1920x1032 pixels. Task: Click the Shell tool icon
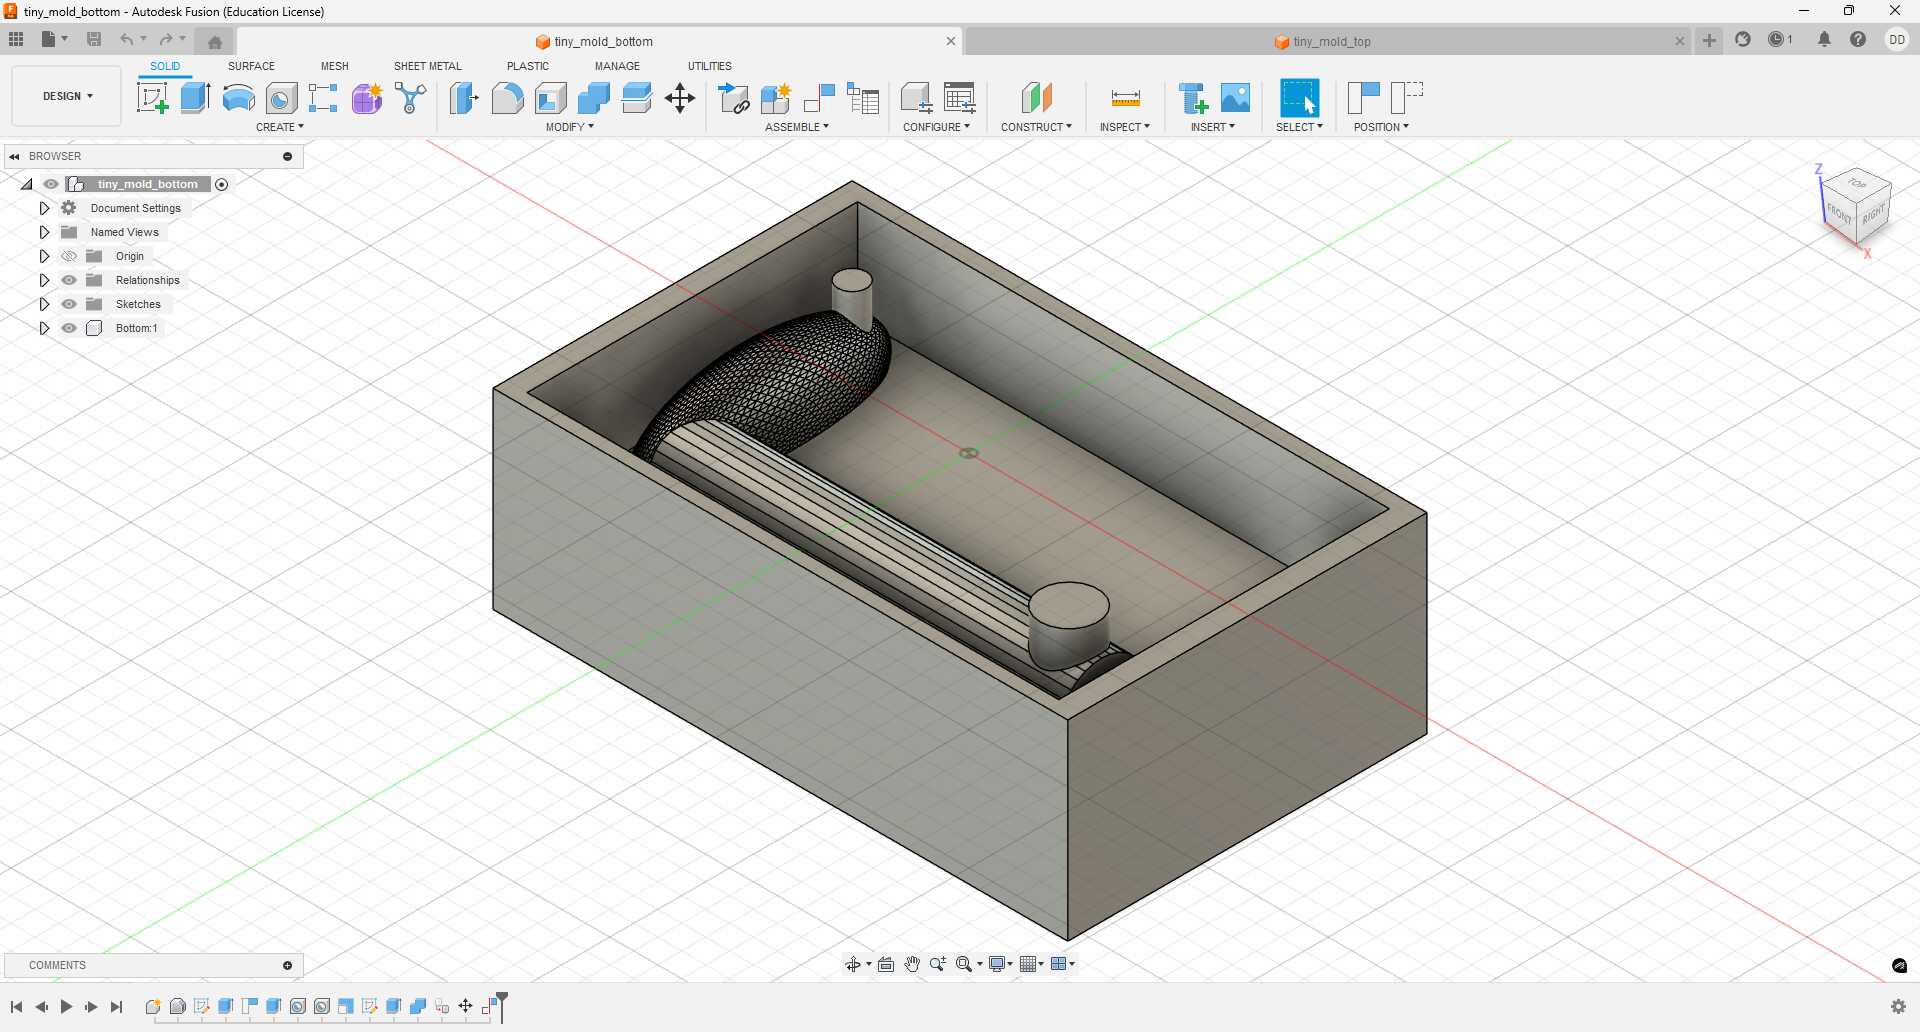tap(551, 98)
